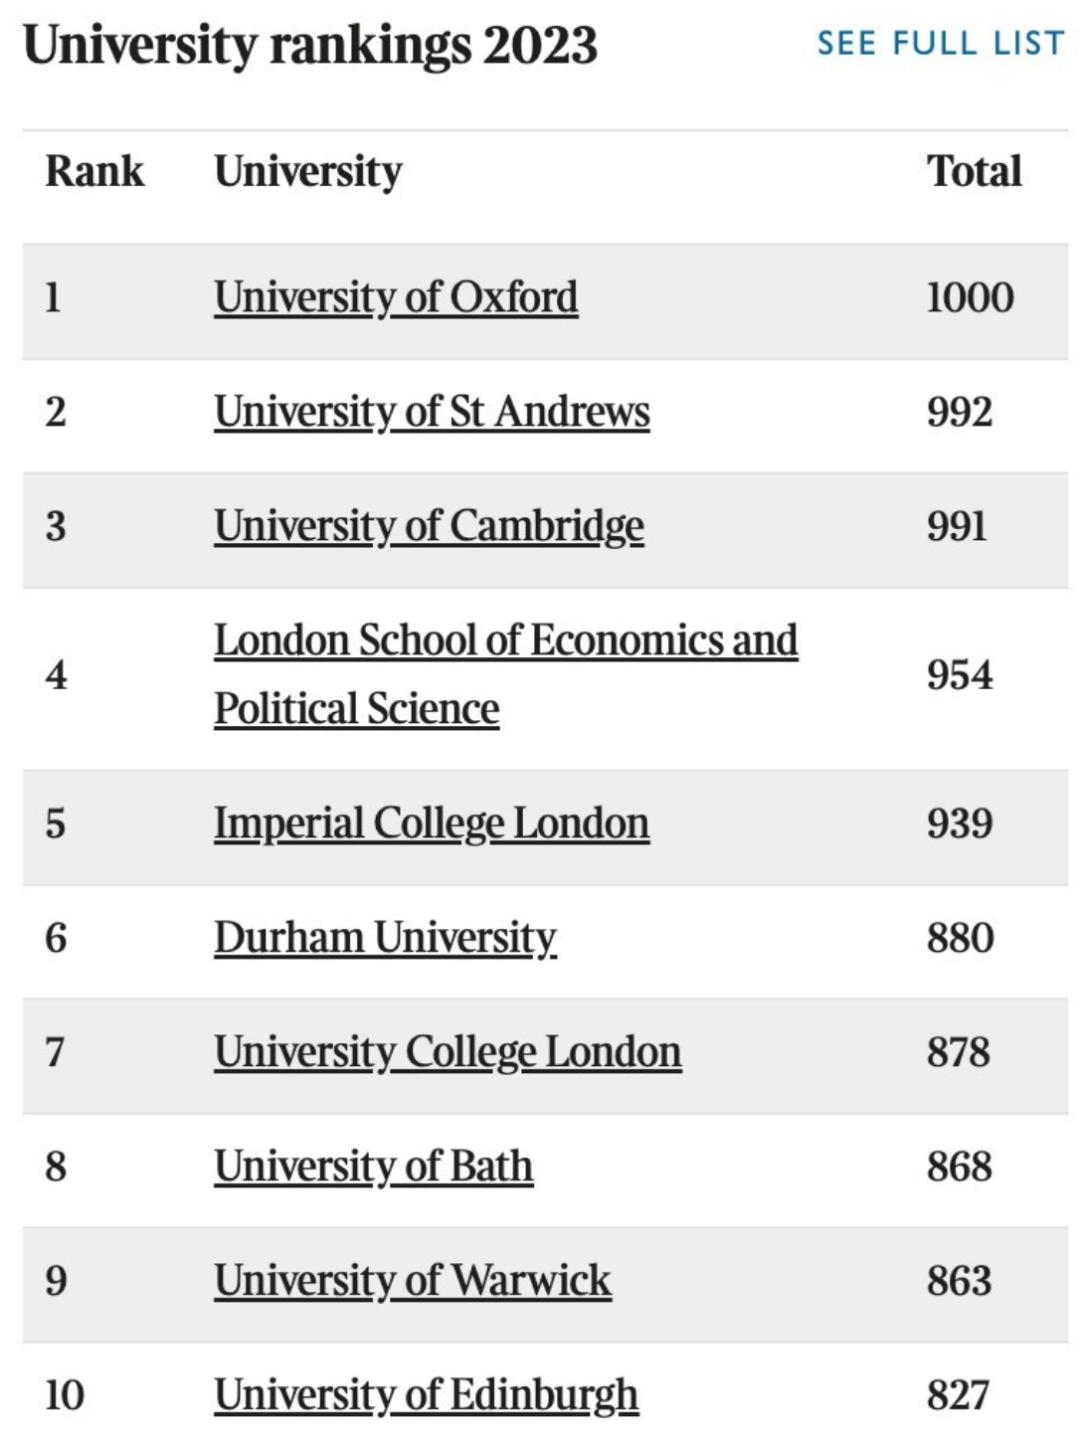This screenshot has height=1446, width=1080.
Task: Click the rank 5 number cell
Action: (56, 823)
